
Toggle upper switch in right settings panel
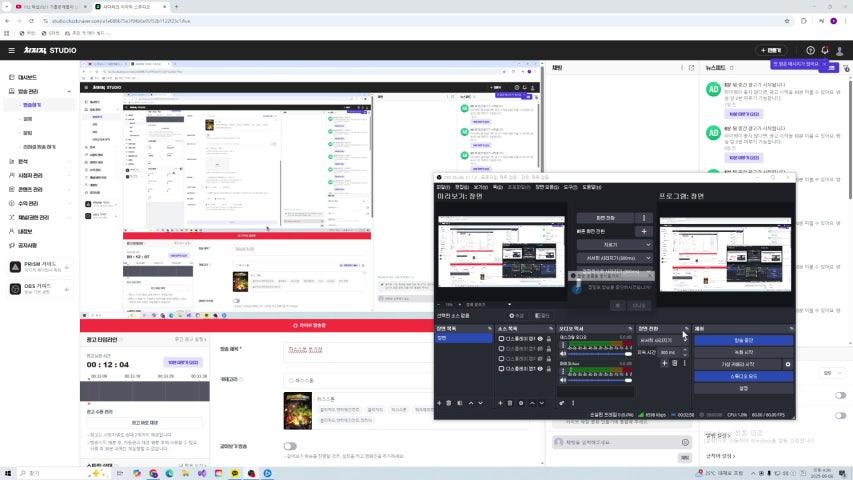click(840, 396)
